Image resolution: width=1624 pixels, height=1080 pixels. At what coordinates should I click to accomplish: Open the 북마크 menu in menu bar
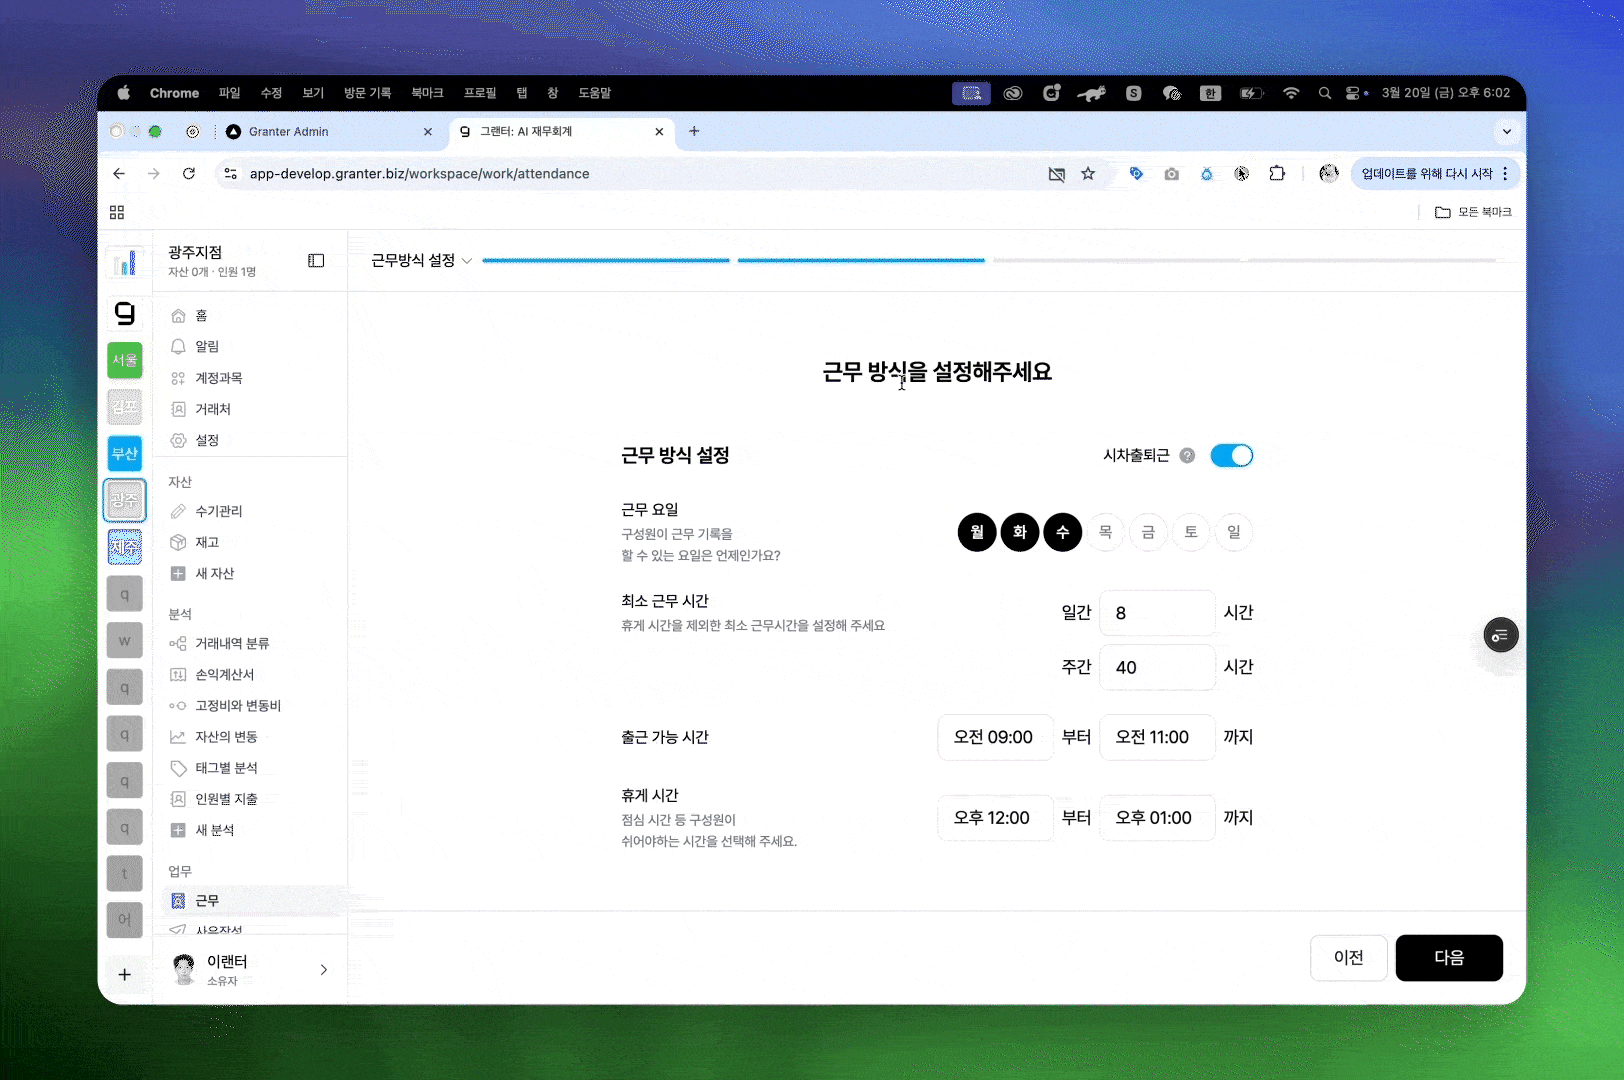pyautogui.click(x=427, y=93)
